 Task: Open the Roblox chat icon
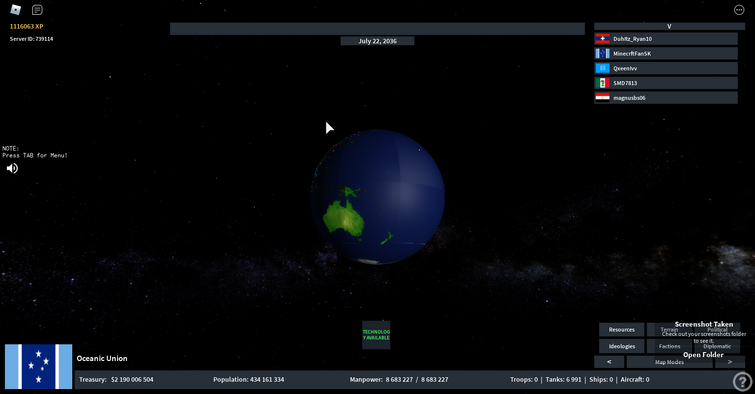[37, 10]
